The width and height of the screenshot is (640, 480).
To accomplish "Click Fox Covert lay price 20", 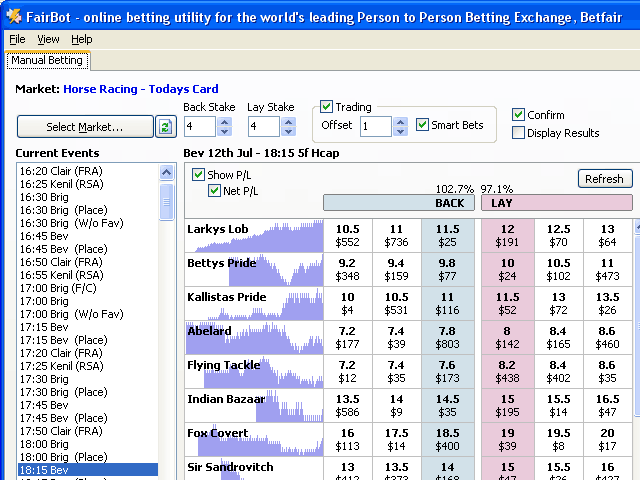I will pyautogui.click(x=607, y=440).
